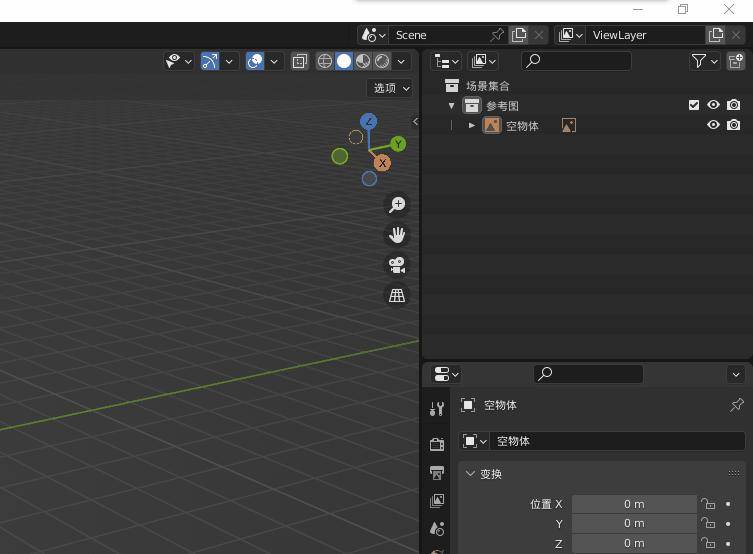Switch to material preview shading
Image resolution: width=753 pixels, height=554 pixels.
(x=363, y=61)
